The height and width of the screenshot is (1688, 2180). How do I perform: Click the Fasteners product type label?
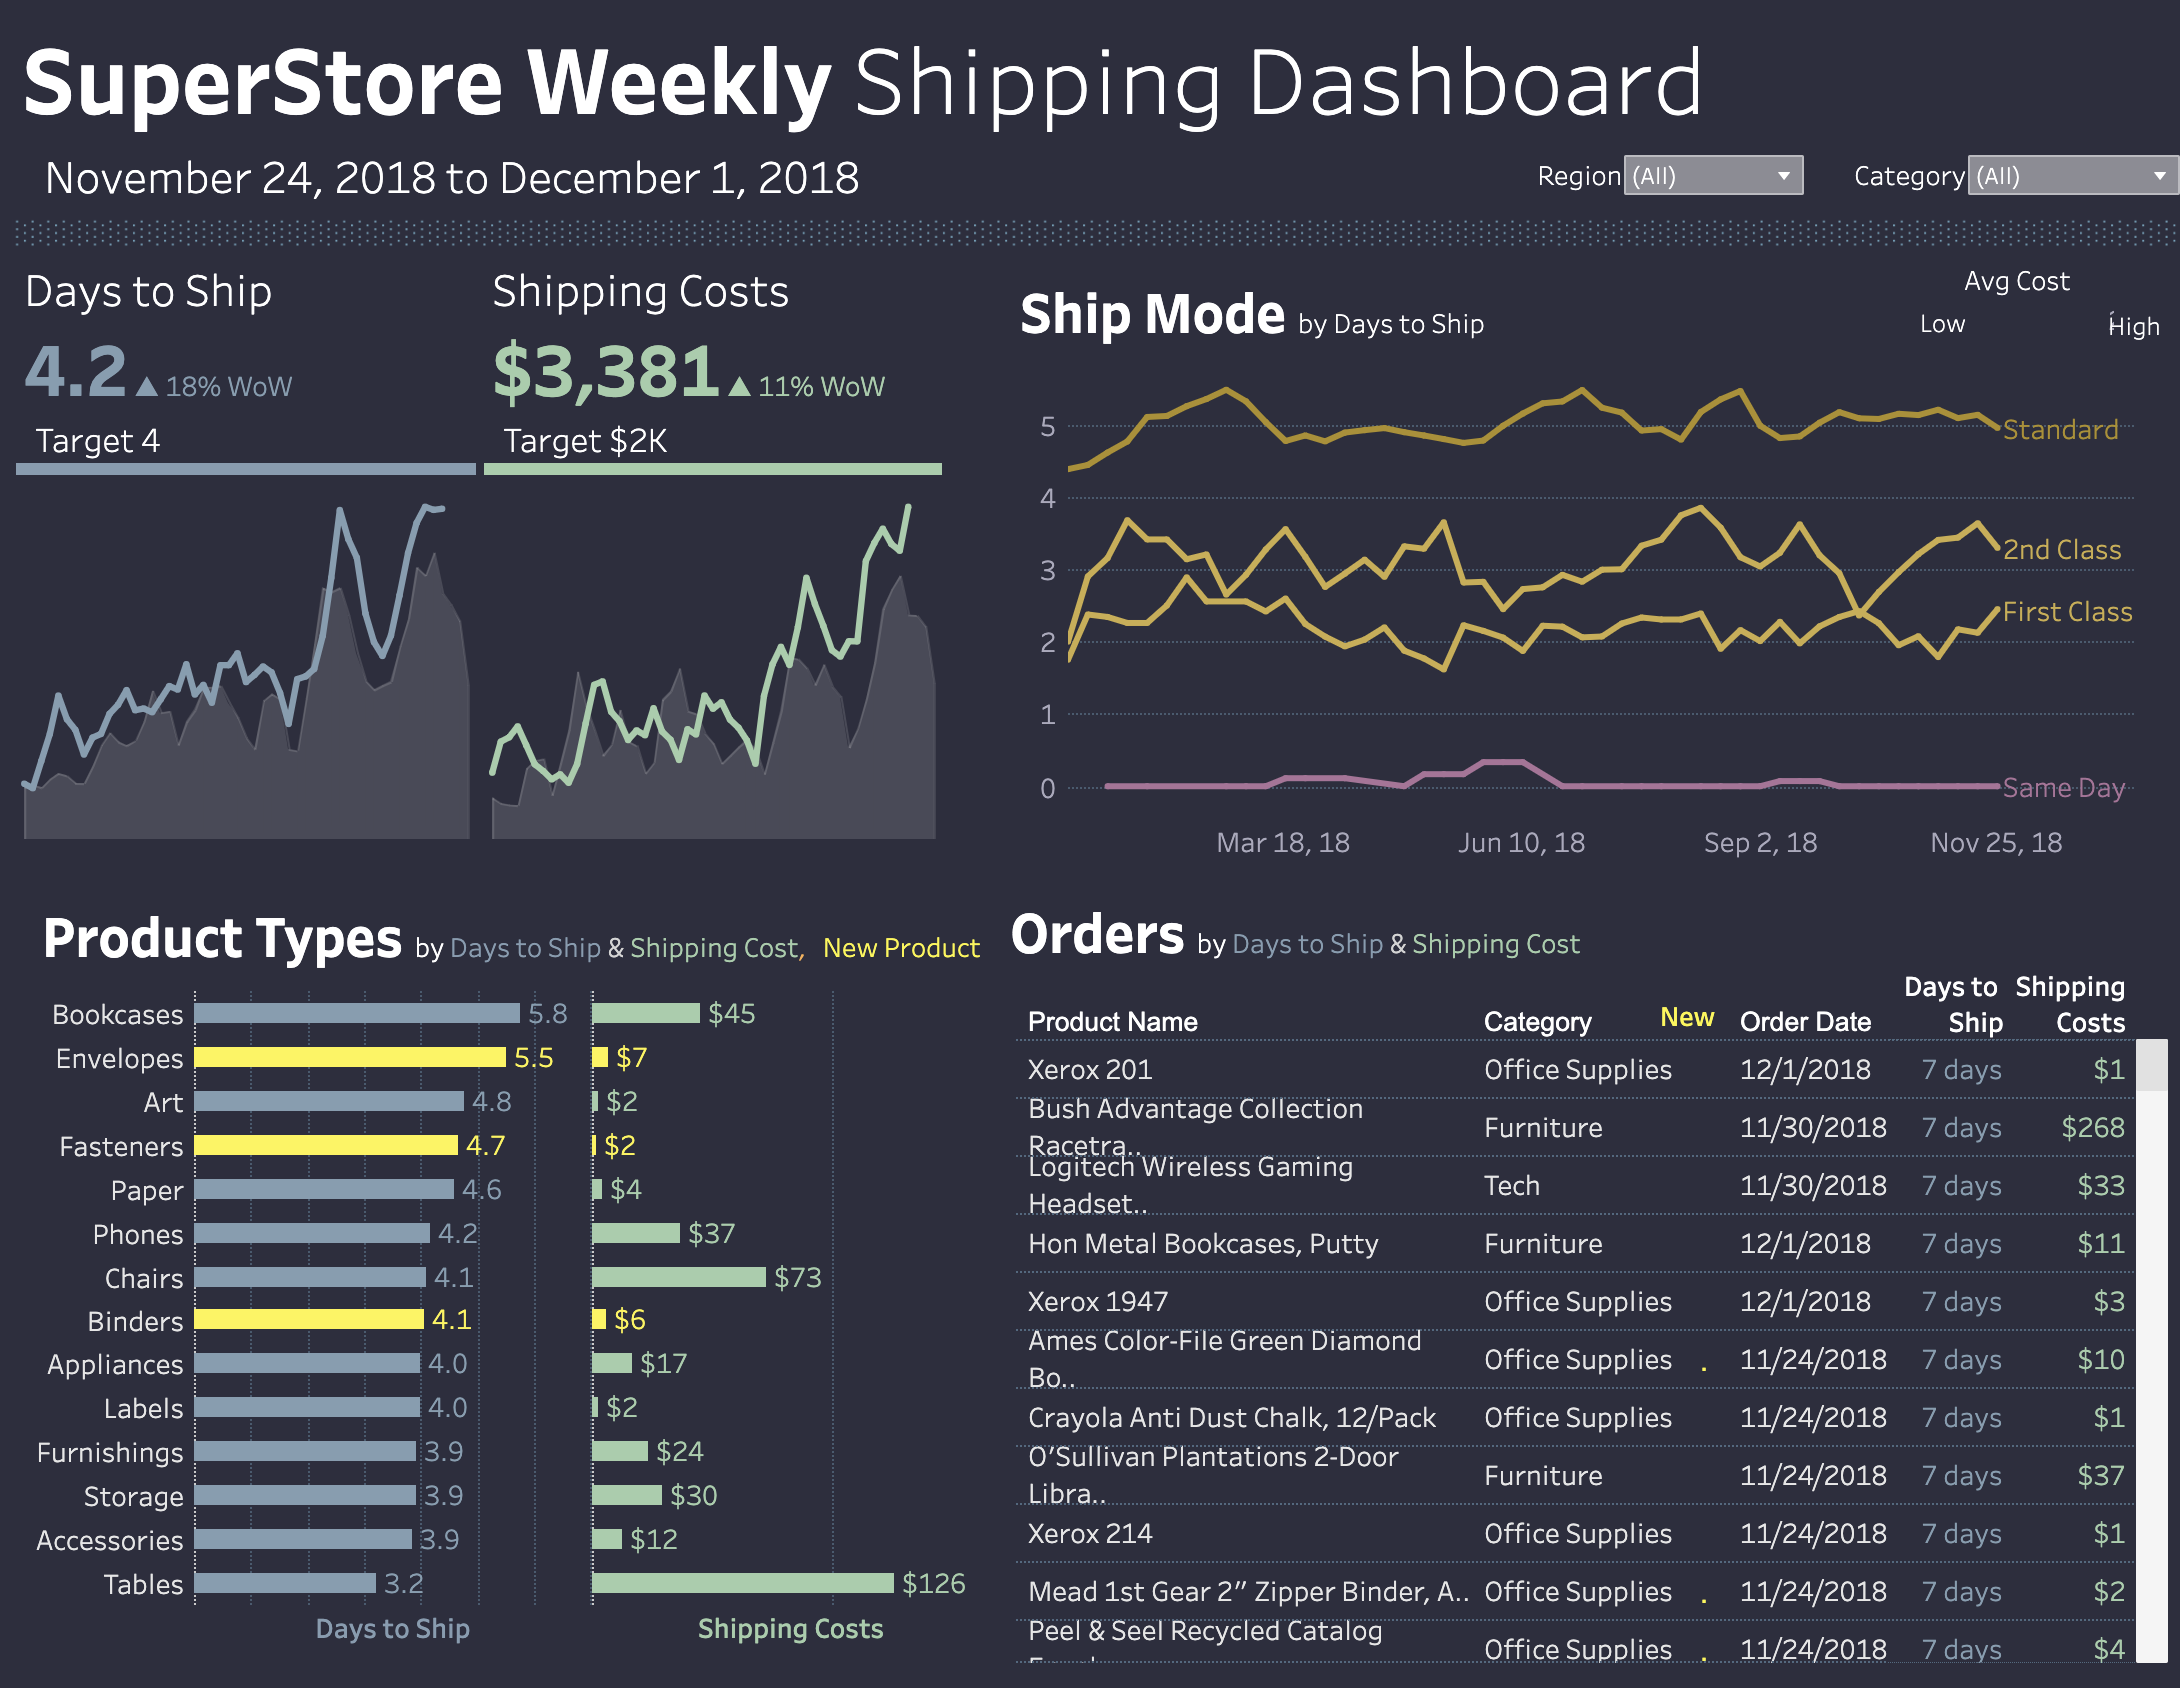click(x=121, y=1146)
